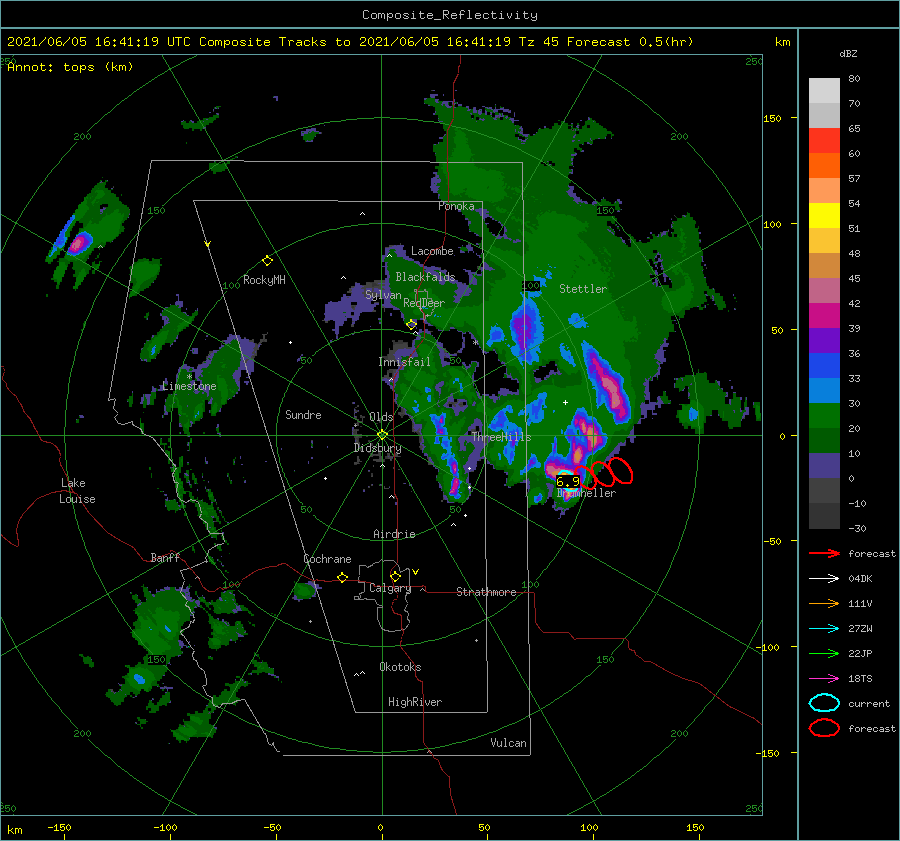Screen dimensions: 900x841
Task: Click the Sylvan label
Action: 383,295
